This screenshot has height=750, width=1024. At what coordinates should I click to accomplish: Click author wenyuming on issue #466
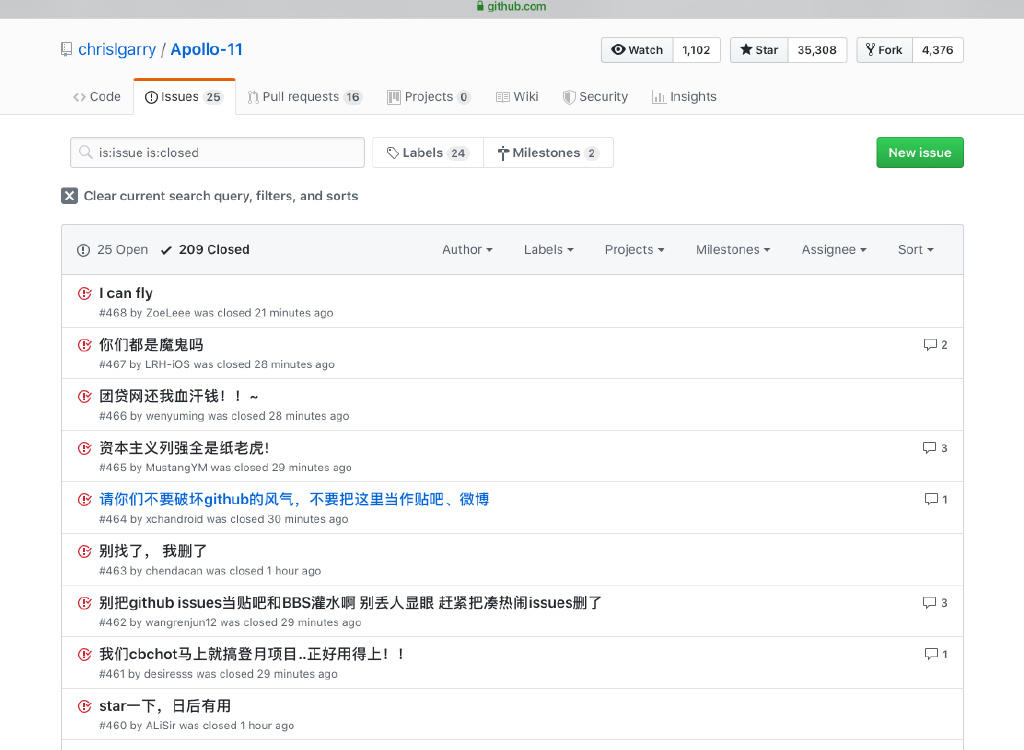(175, 416)
